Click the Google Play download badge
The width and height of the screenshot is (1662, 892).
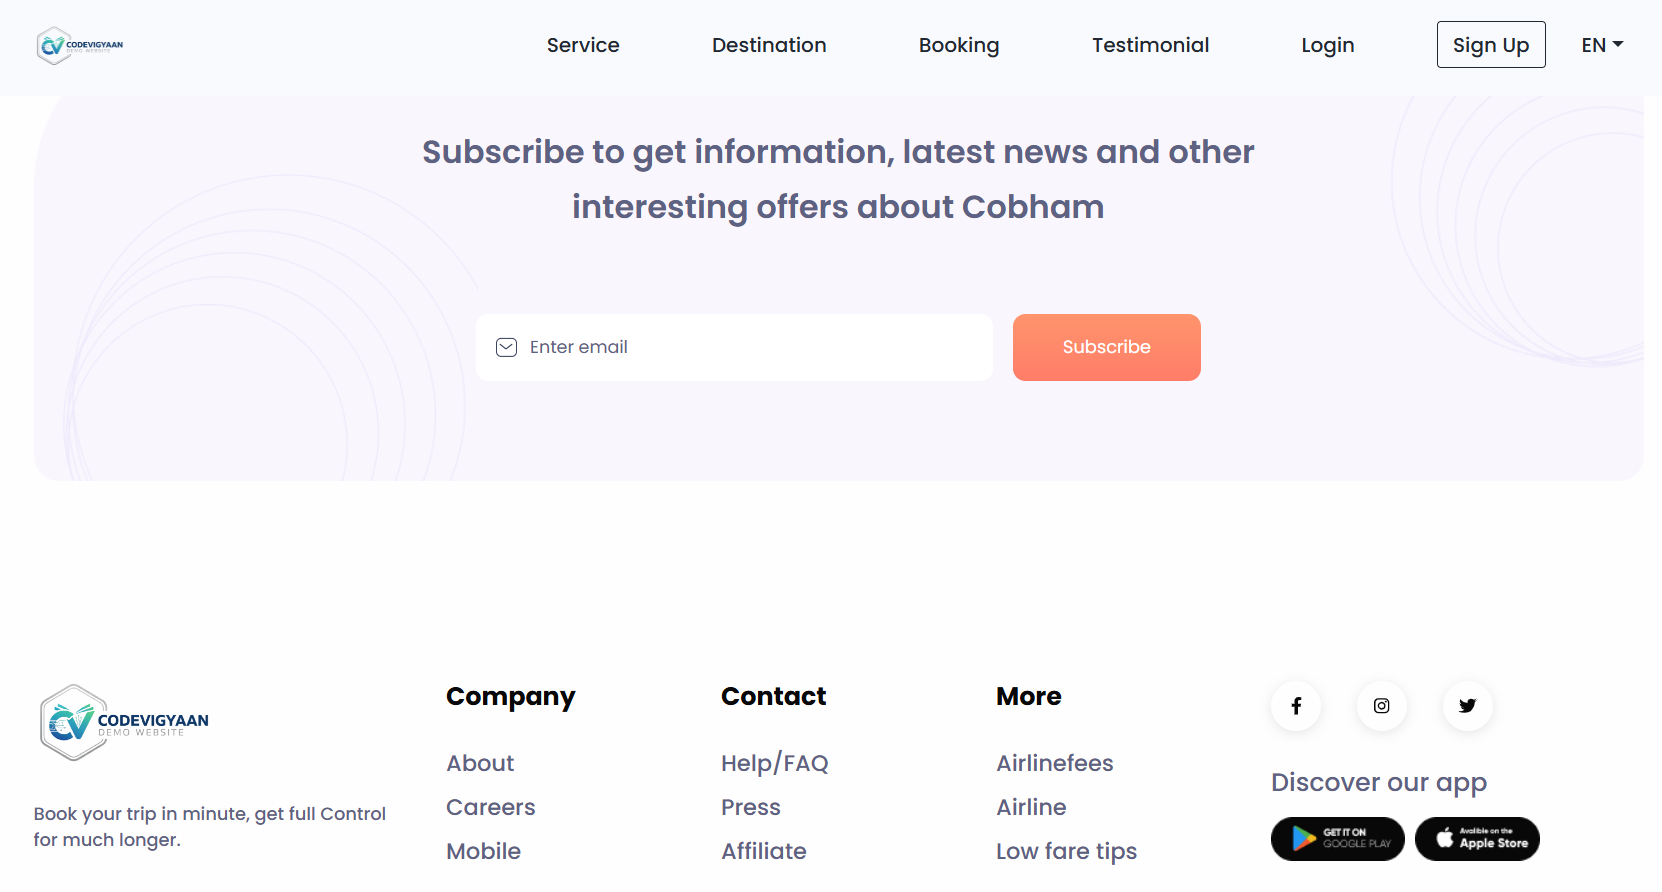1337,839
